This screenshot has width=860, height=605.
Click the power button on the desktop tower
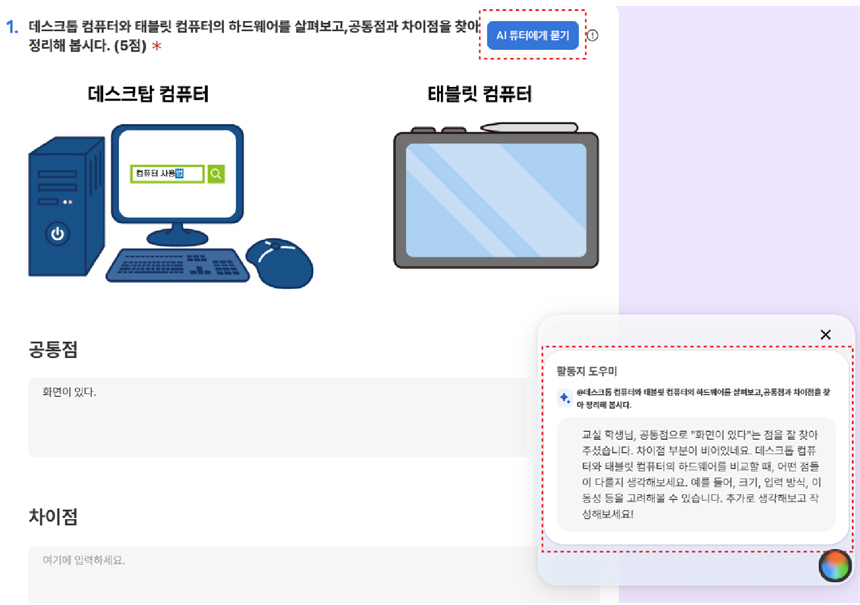[58, 234]
